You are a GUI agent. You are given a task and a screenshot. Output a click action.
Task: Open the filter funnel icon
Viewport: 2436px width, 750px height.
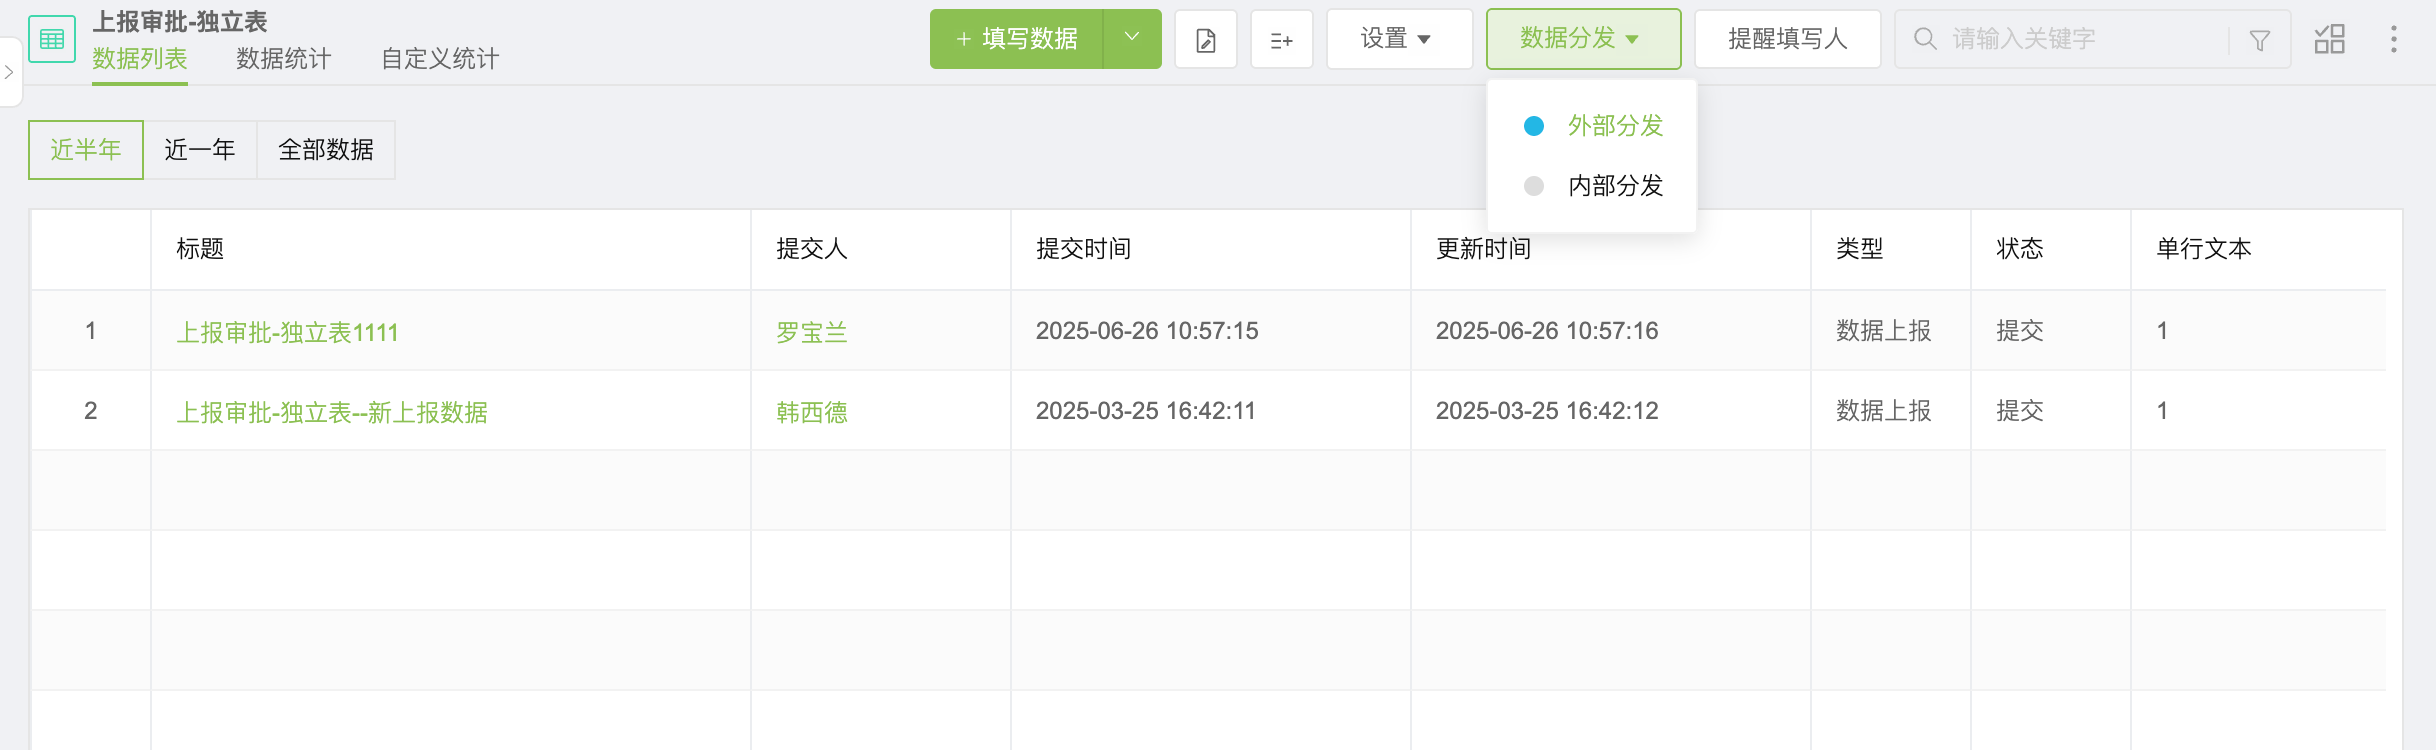pos(2260,40)
